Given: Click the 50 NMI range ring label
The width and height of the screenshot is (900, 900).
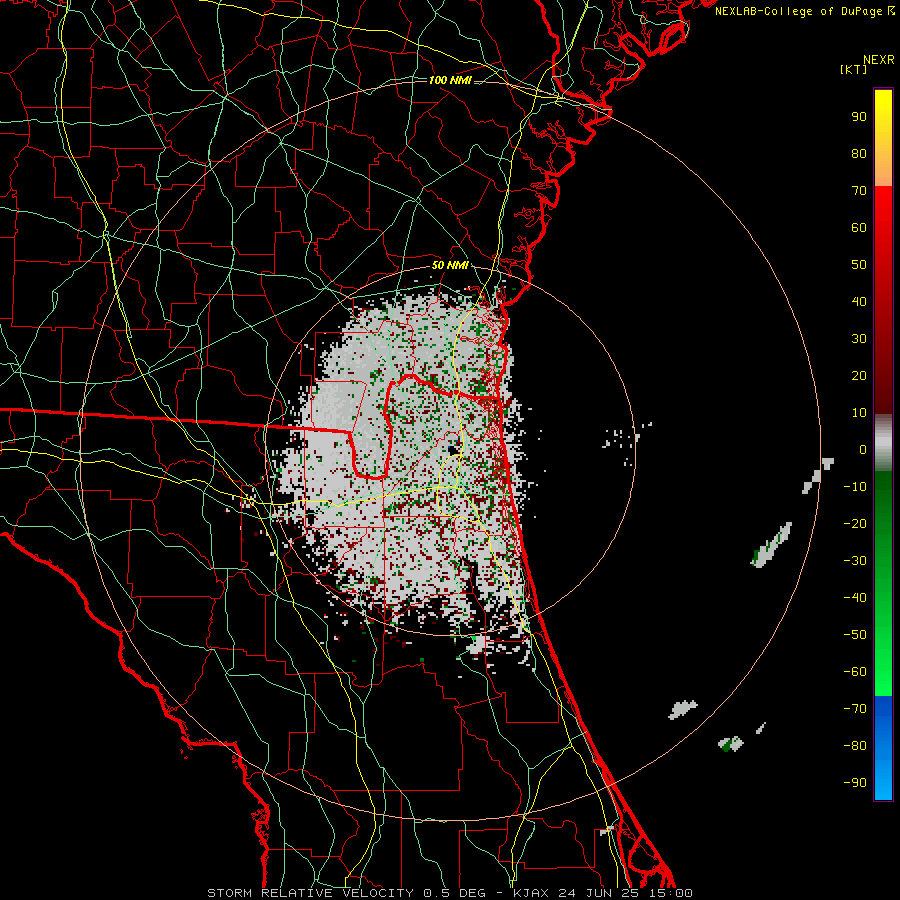Looking at the screenshot, I should pyautogui.click(x=450, y=265).
